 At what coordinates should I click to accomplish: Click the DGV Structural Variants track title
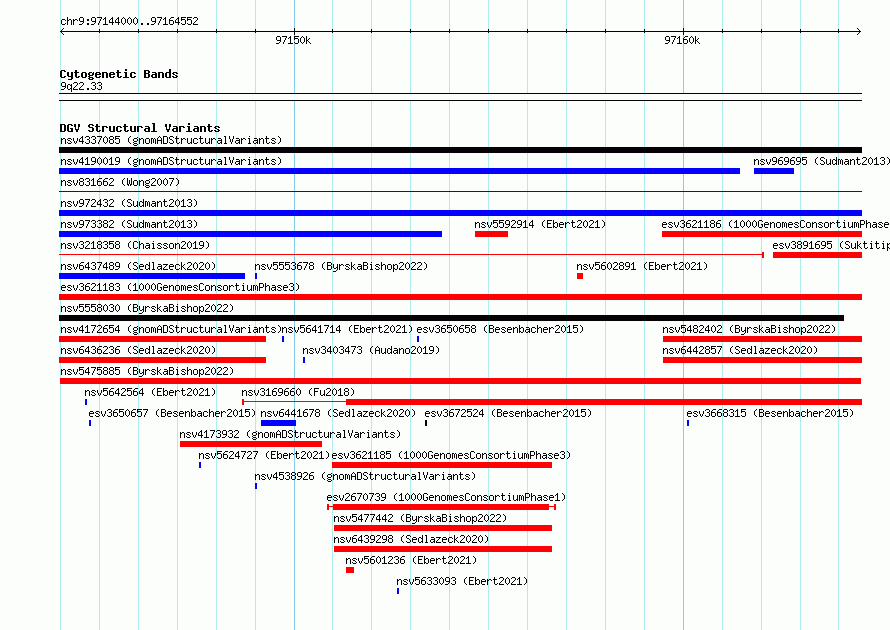tap(140, 128)
